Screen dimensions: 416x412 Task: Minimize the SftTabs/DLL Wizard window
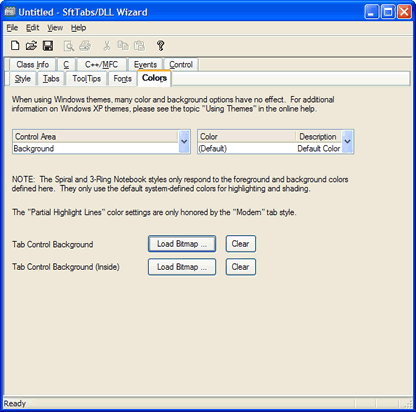pyautogui.click(x=372, y=12)
